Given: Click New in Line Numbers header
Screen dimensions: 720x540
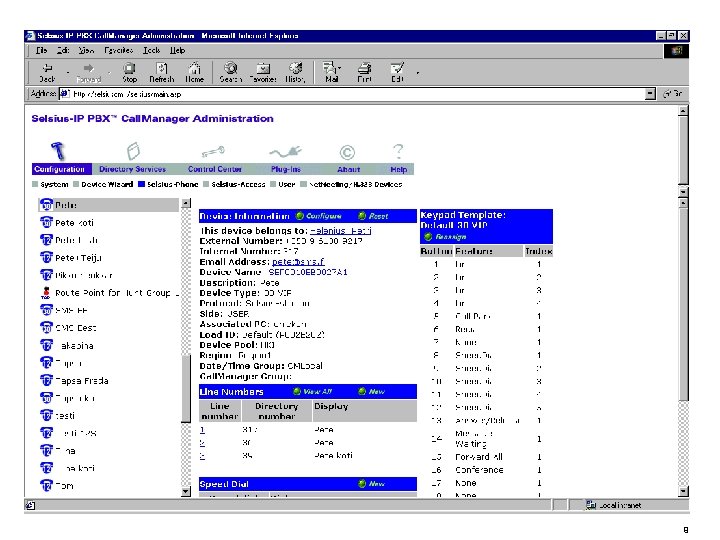Looking at the screenshot, I should (x=371, y=392).
